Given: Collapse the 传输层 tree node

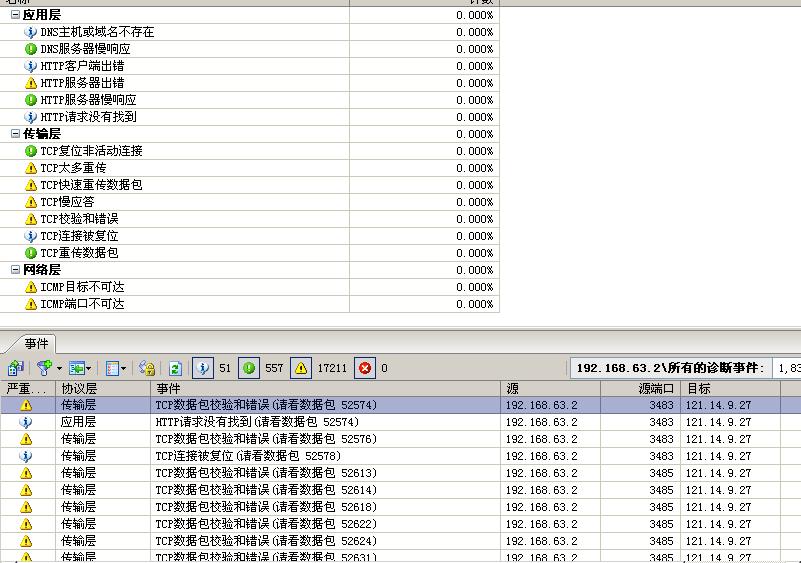Looking at the screenshot, I should (15, 134).
